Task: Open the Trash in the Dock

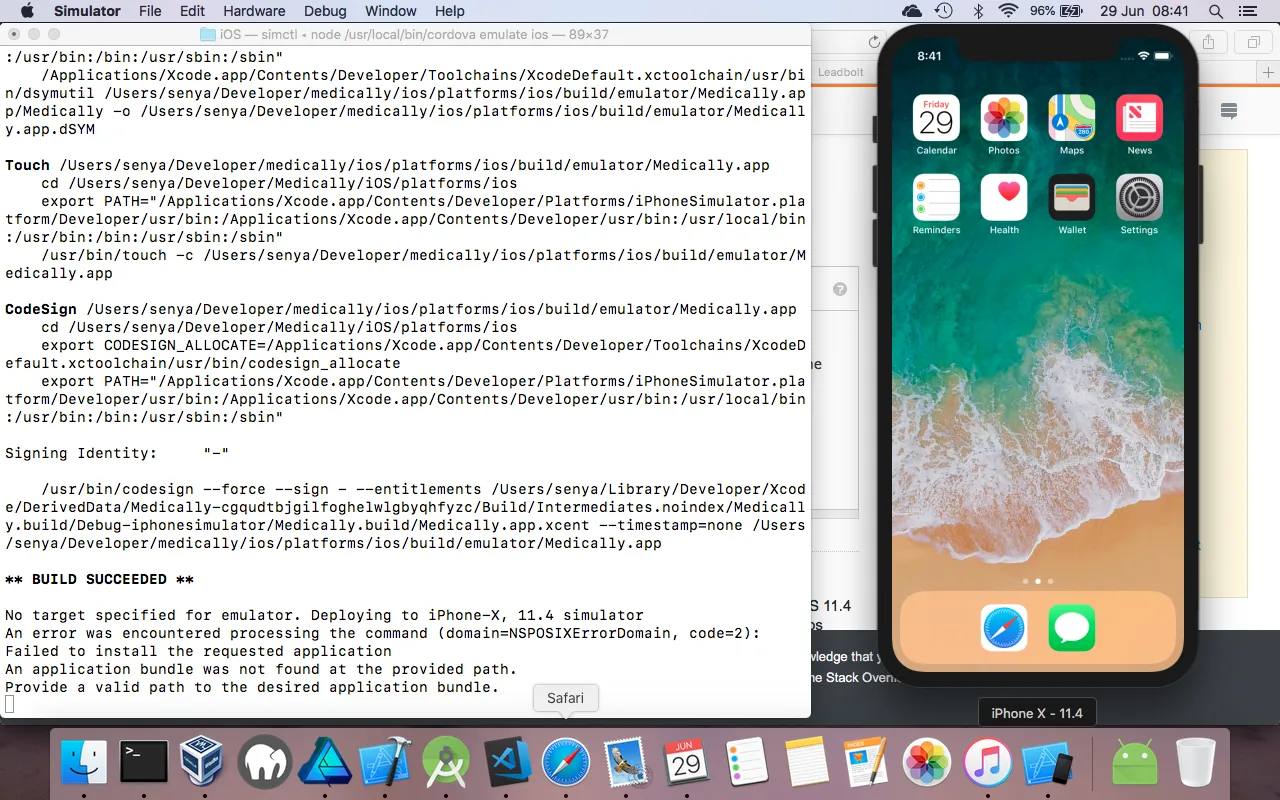Action: tap(1196, 763)
